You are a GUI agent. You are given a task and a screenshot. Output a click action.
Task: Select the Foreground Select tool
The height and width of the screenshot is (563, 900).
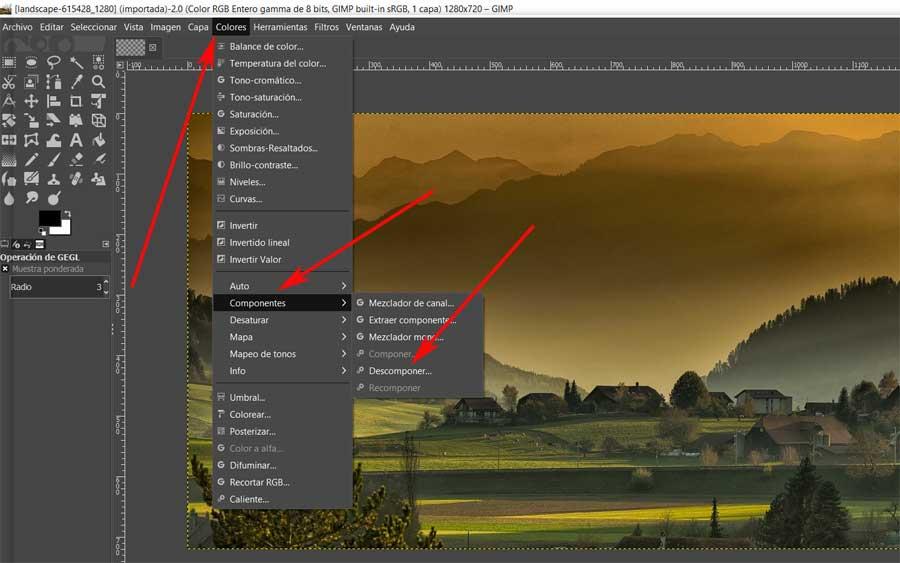[x=31, y=81]
